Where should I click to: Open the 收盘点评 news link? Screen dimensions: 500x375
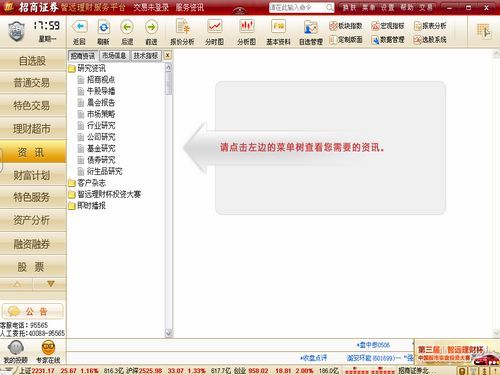click(314, 358)
